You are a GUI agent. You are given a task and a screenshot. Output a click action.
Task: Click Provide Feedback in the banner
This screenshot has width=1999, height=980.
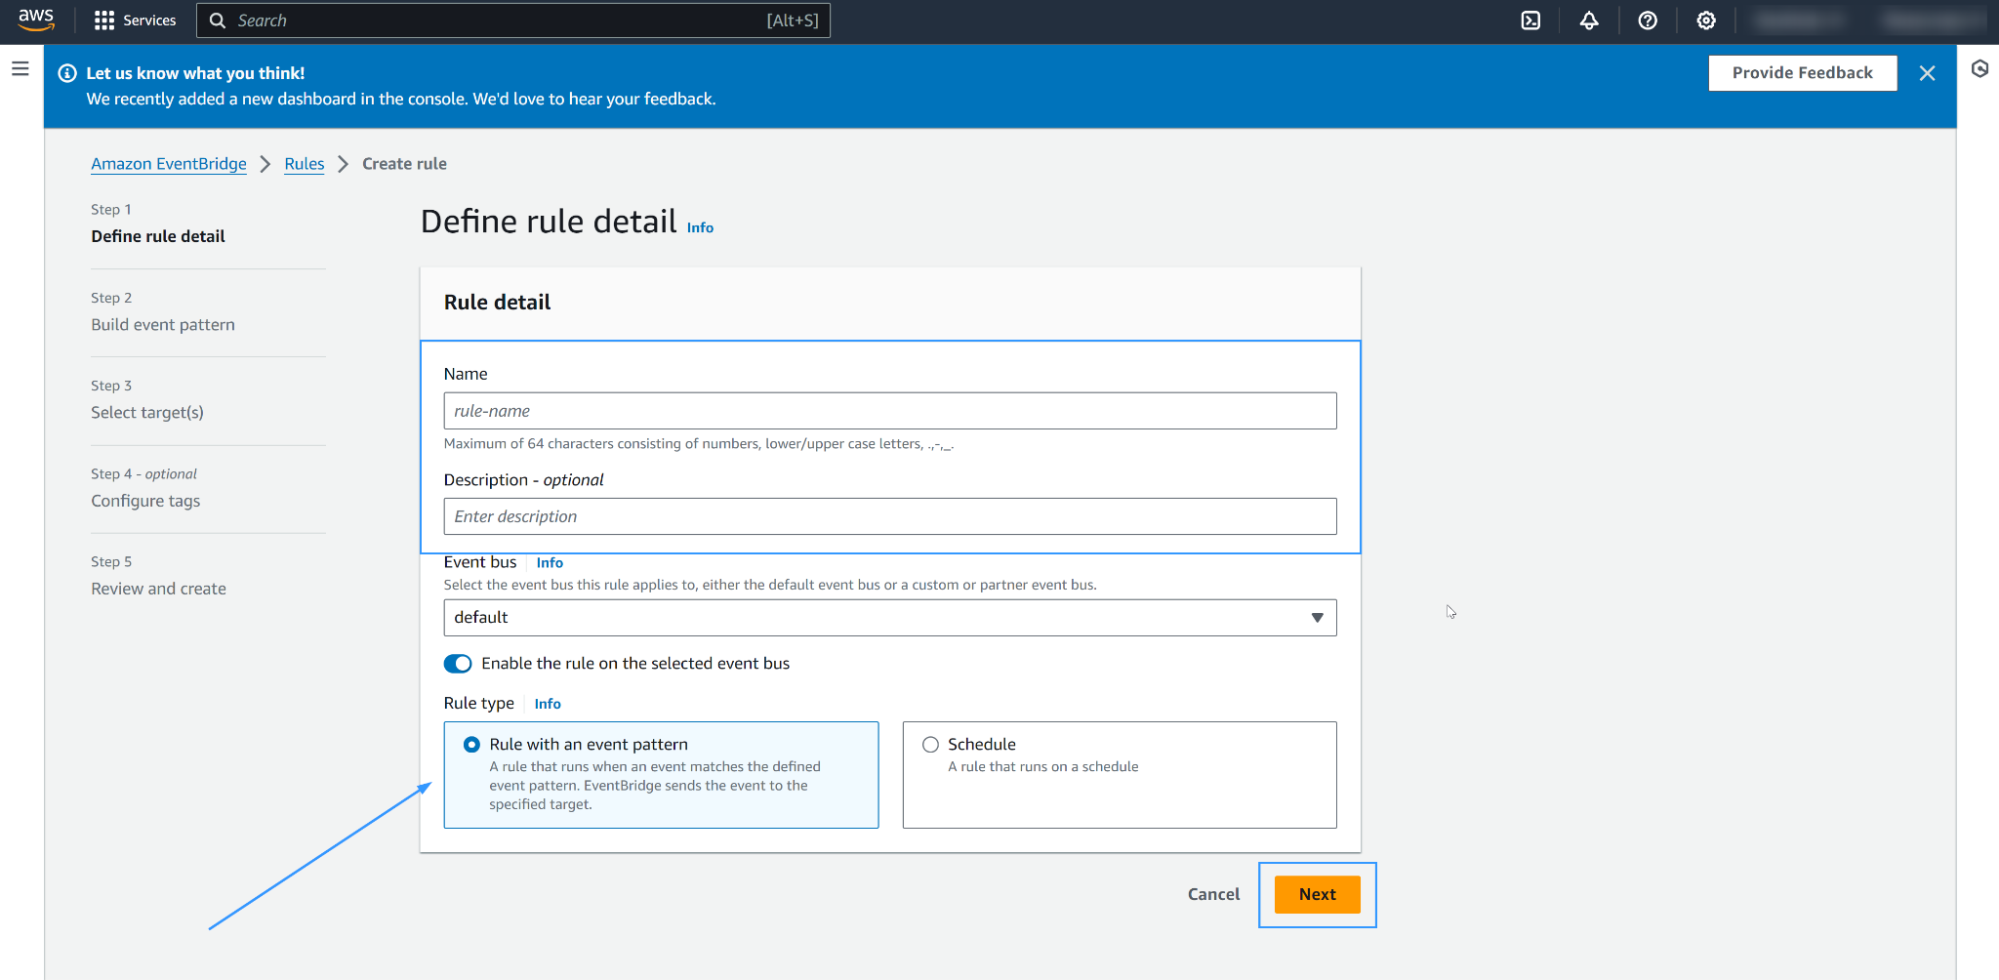click(x=1801, y=72)
